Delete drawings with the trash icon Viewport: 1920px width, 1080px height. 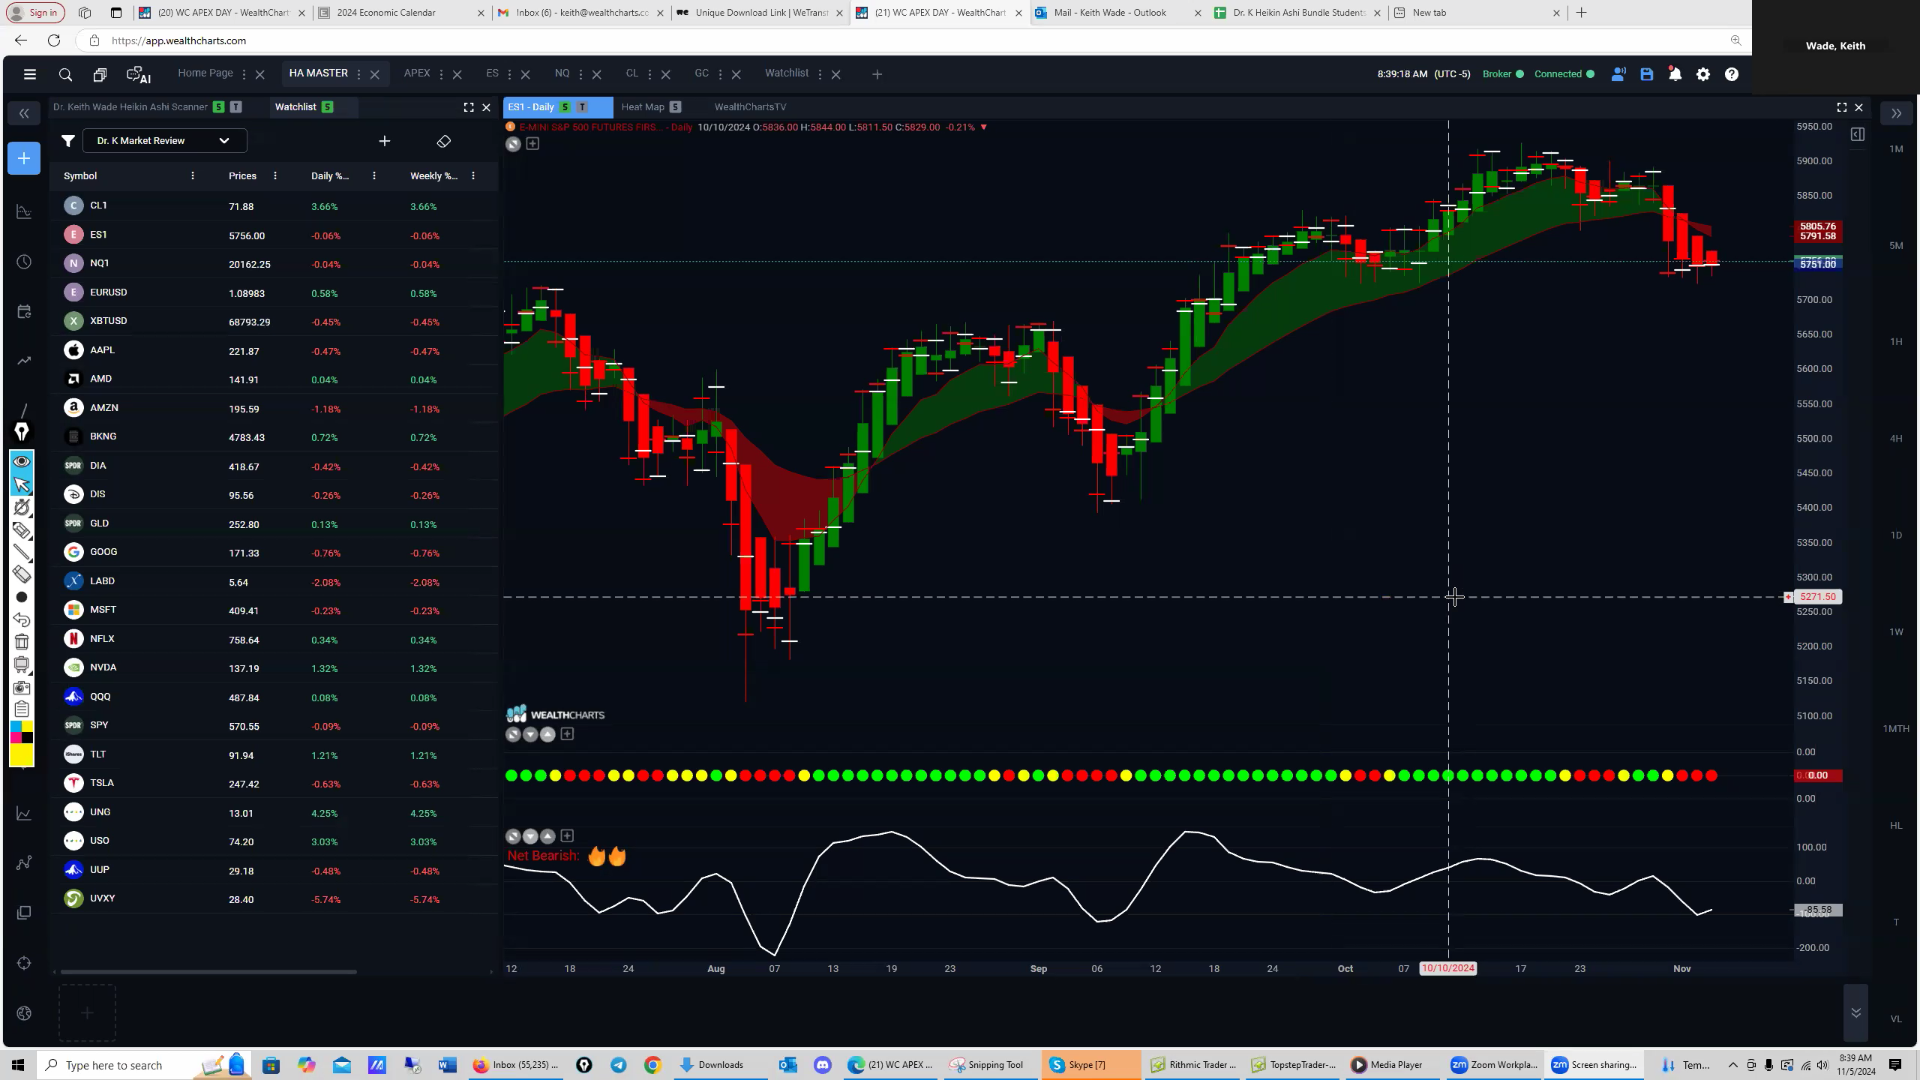point(21,642)
